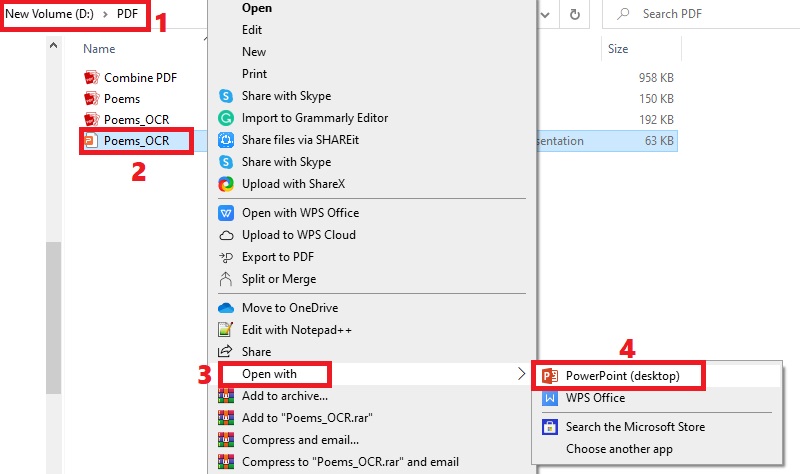Viewport: 800px width, 474px height.
Task: Select Split or Merge
Action: (279, 279)
